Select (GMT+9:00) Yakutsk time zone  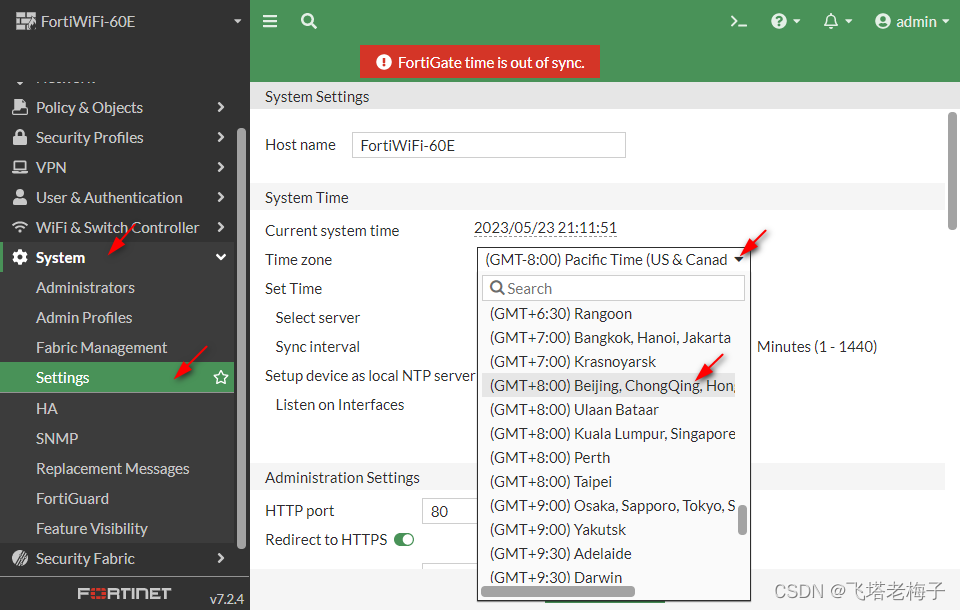pos(558,529)
